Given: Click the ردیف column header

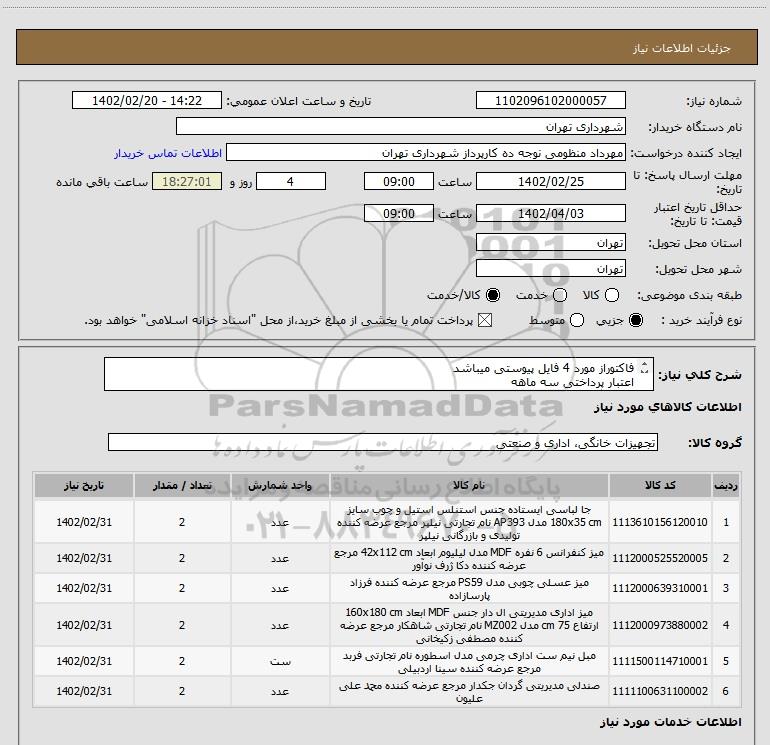Looking at the screenshot, I should (726, 485).
